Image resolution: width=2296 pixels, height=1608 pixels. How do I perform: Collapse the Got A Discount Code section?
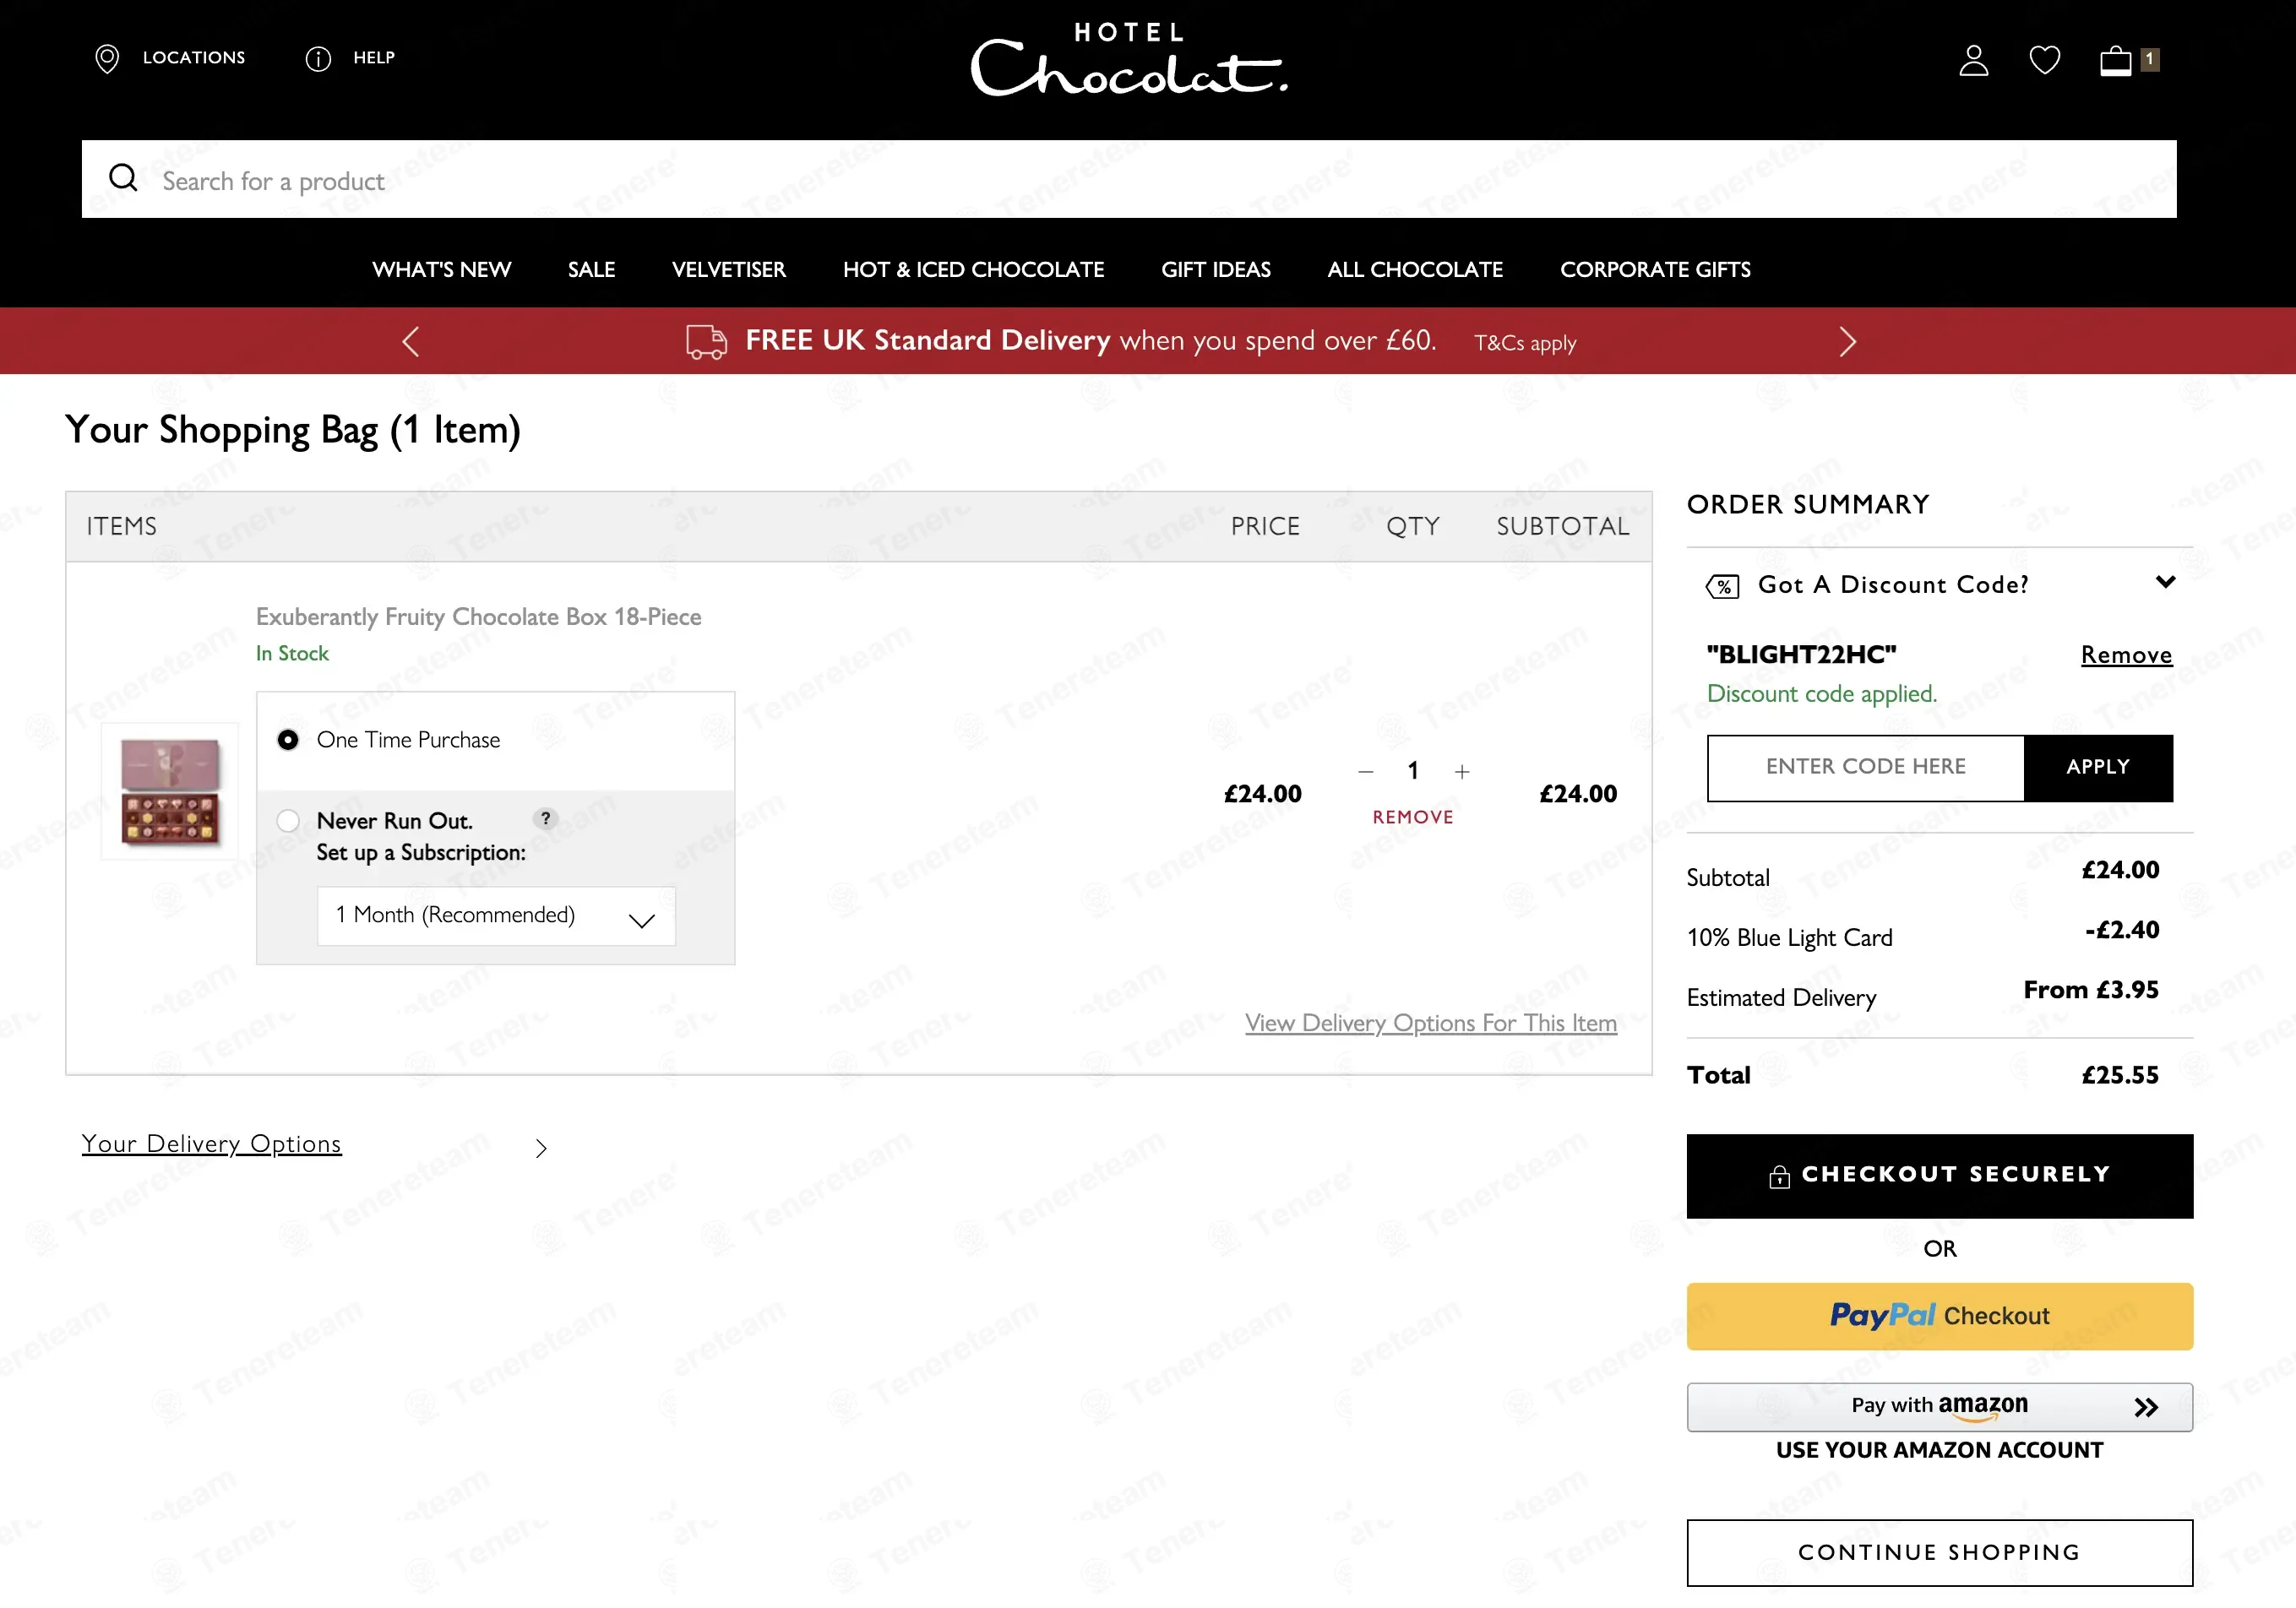(2165, 582)
